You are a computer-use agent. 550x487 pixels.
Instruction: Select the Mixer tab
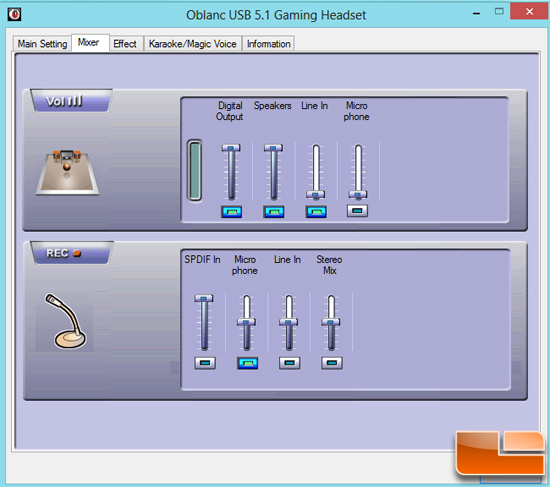[90, 42]
